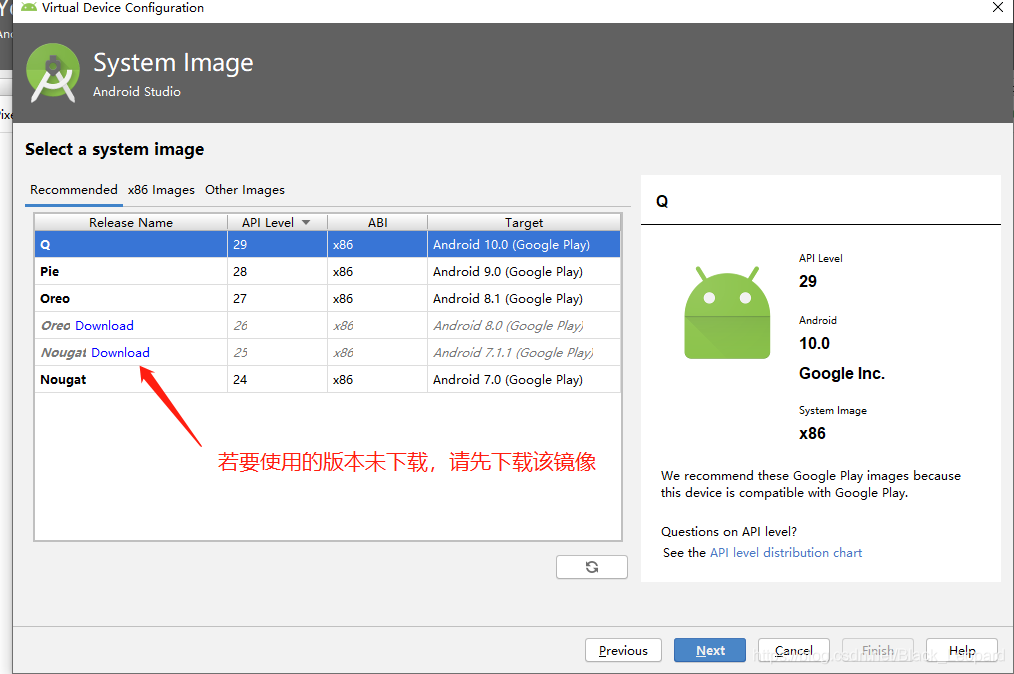1014x674 pixels.
Task: Click the disabled Finish button
Action: 878,650
